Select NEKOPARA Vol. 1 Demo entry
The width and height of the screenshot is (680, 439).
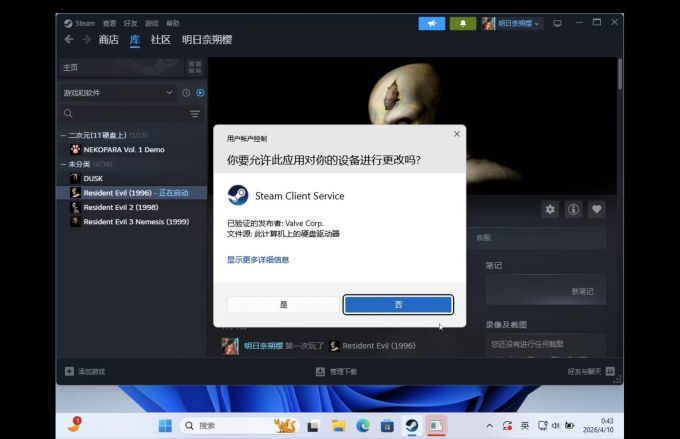(131, 150)
